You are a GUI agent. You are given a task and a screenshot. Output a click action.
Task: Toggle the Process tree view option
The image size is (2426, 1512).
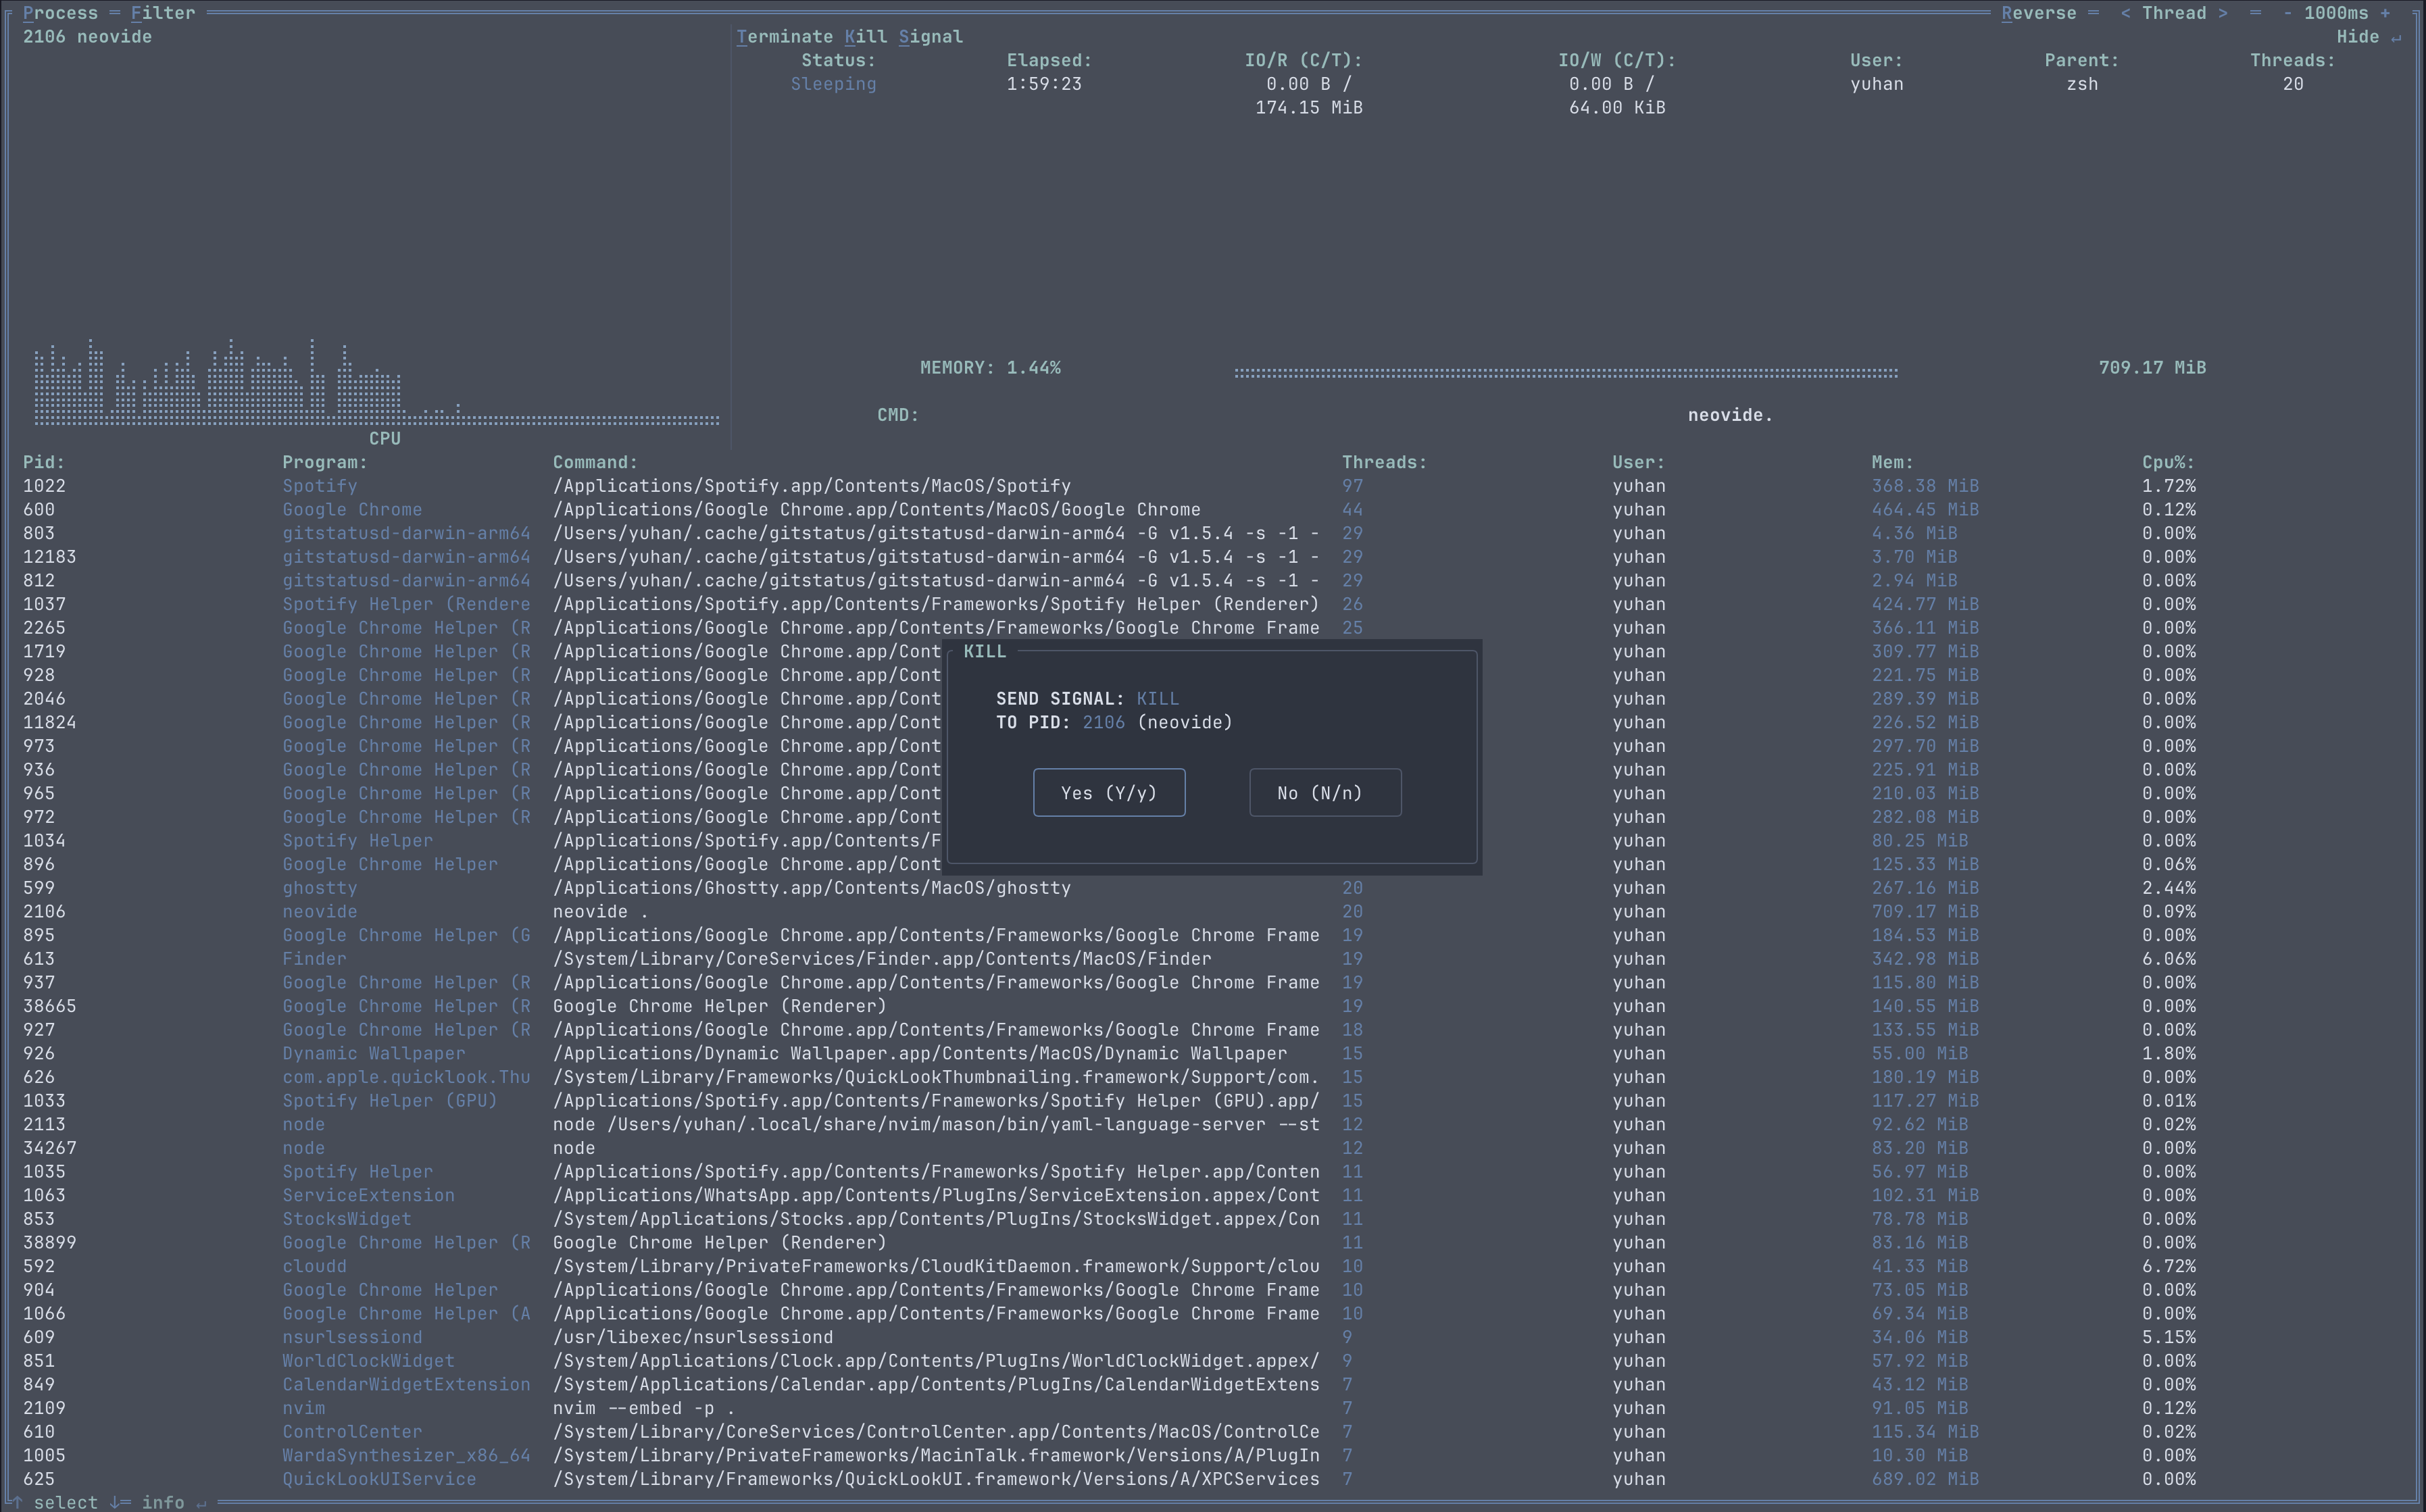60,13
